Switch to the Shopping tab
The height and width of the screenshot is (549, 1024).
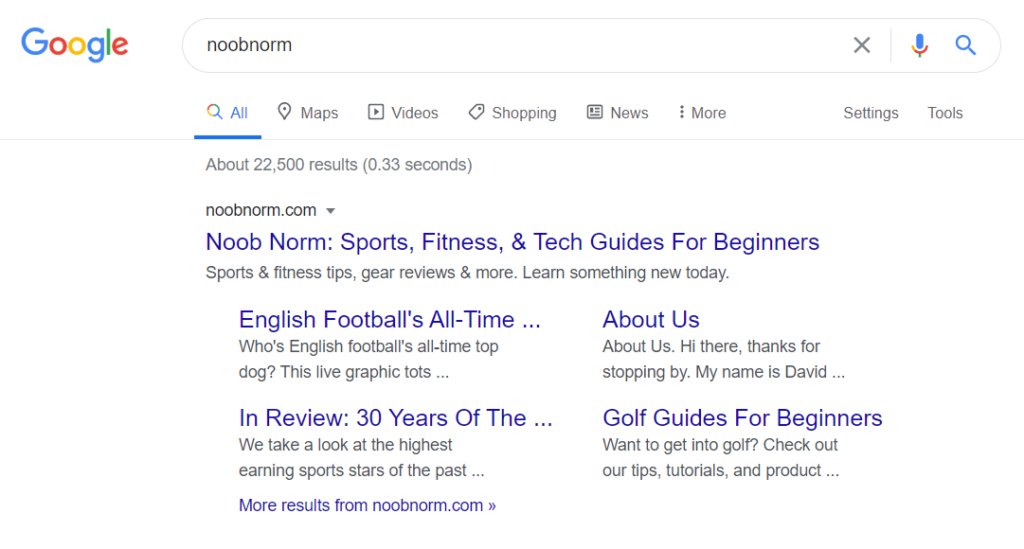513,113
